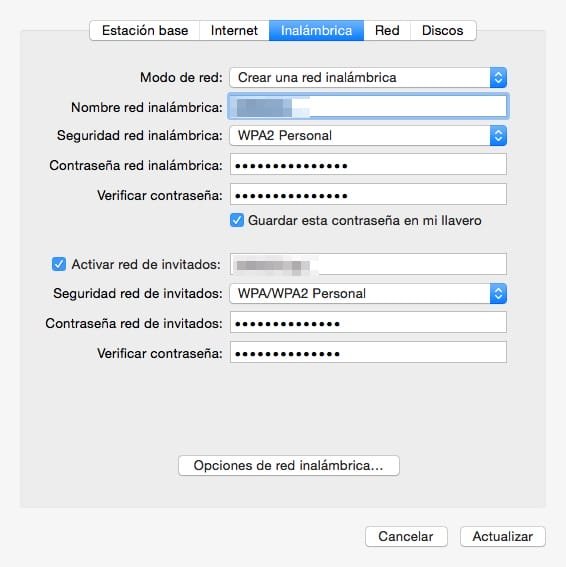The width and height of the screenshot is (566, 567).
Task: Select the Inalámbrica tab
Action: click(316, 30)
